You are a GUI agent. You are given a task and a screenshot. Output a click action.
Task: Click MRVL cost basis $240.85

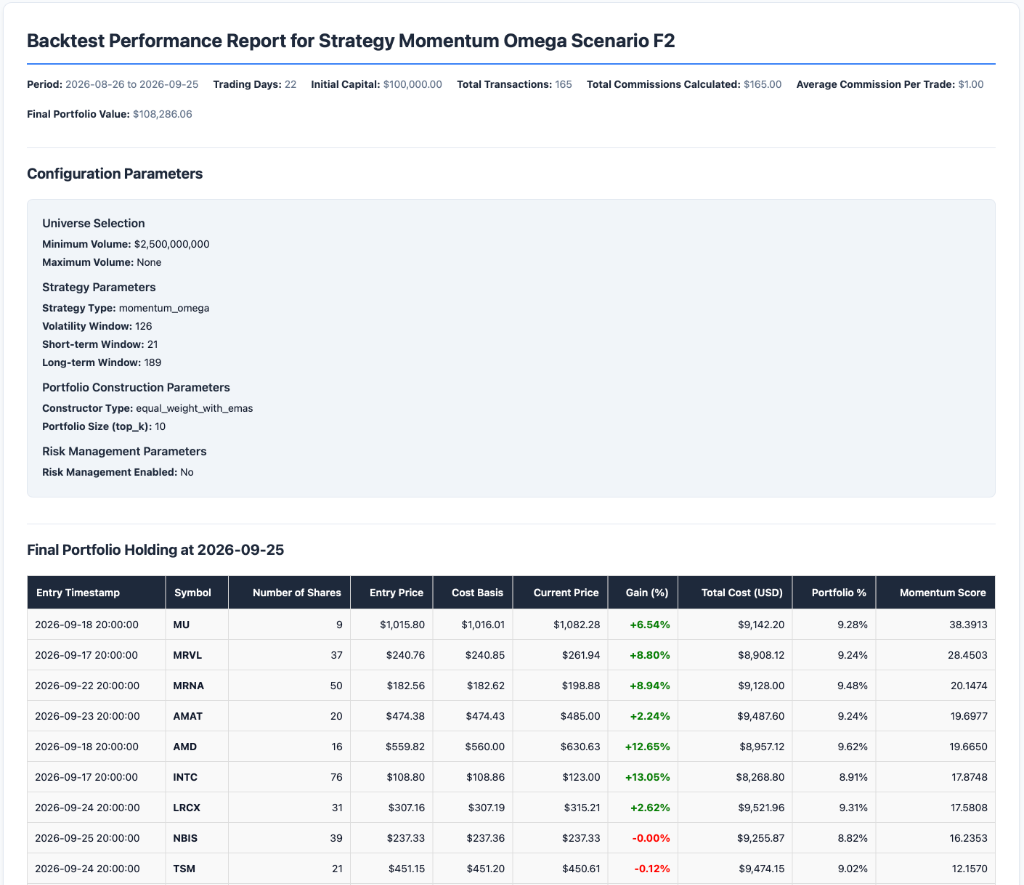tap(472, 655)
